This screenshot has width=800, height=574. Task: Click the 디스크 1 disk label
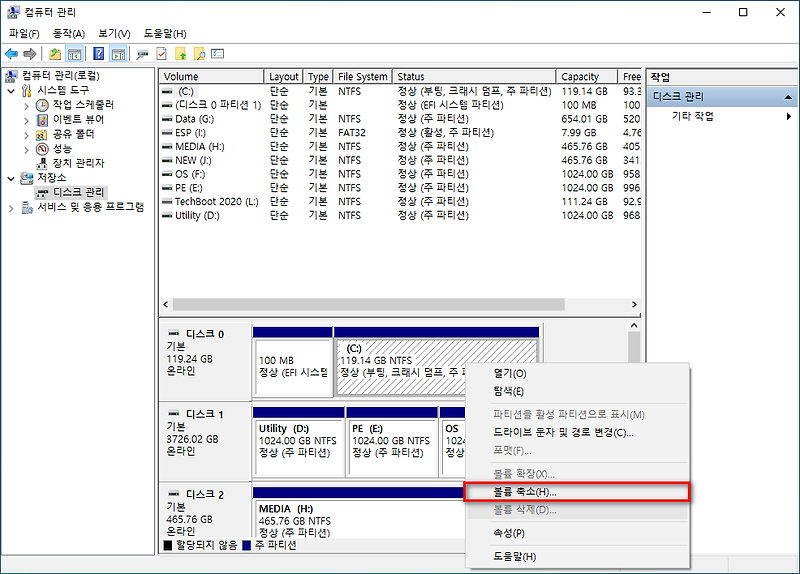pyautogui.click(x=205, y=414)
